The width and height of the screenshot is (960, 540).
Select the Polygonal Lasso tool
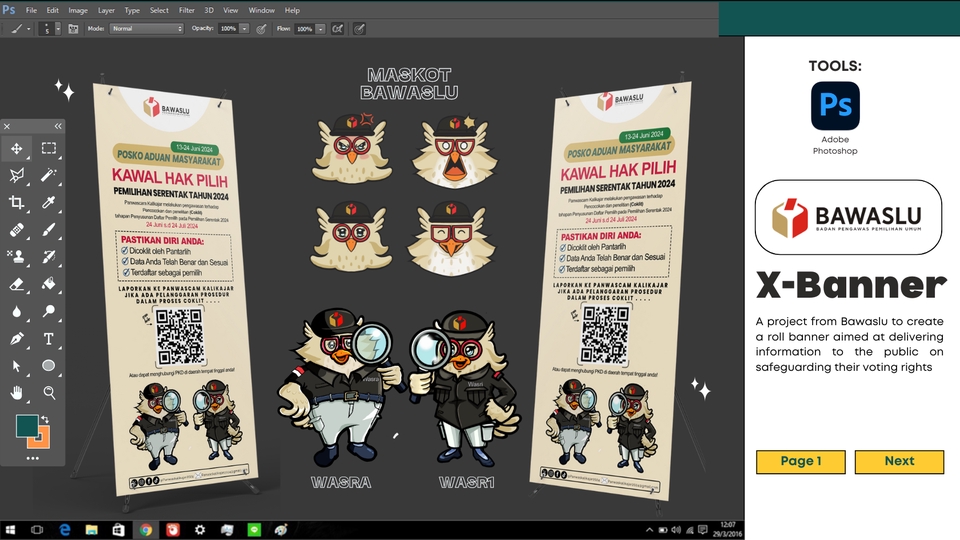tap(17, 175)
